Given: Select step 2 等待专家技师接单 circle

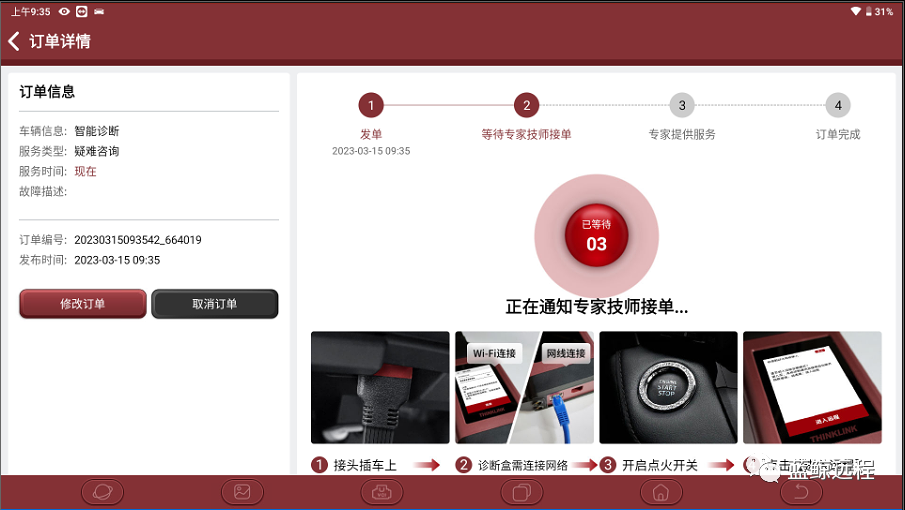Looking at the screenshot, I should click(x=526, y=106).
